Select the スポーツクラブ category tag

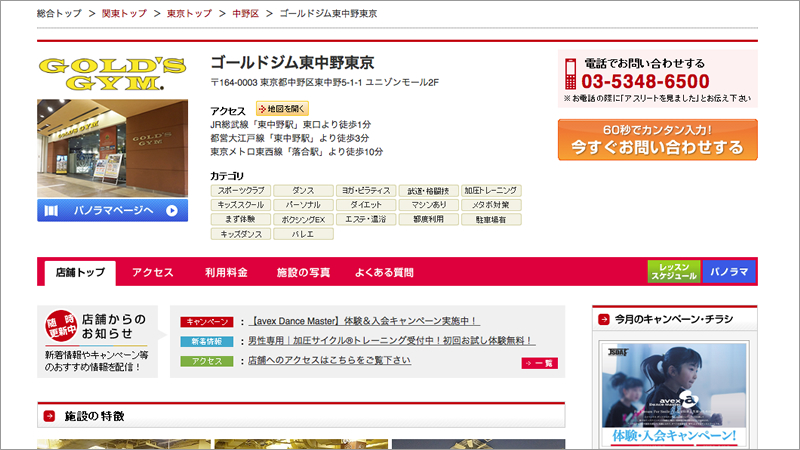(x=241, y=191)
